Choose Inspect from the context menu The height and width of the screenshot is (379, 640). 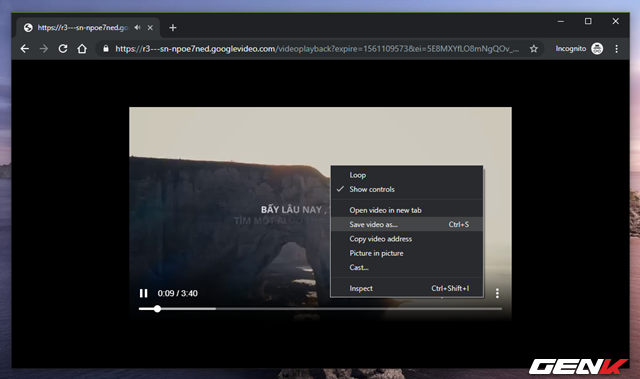click(407, 288)
